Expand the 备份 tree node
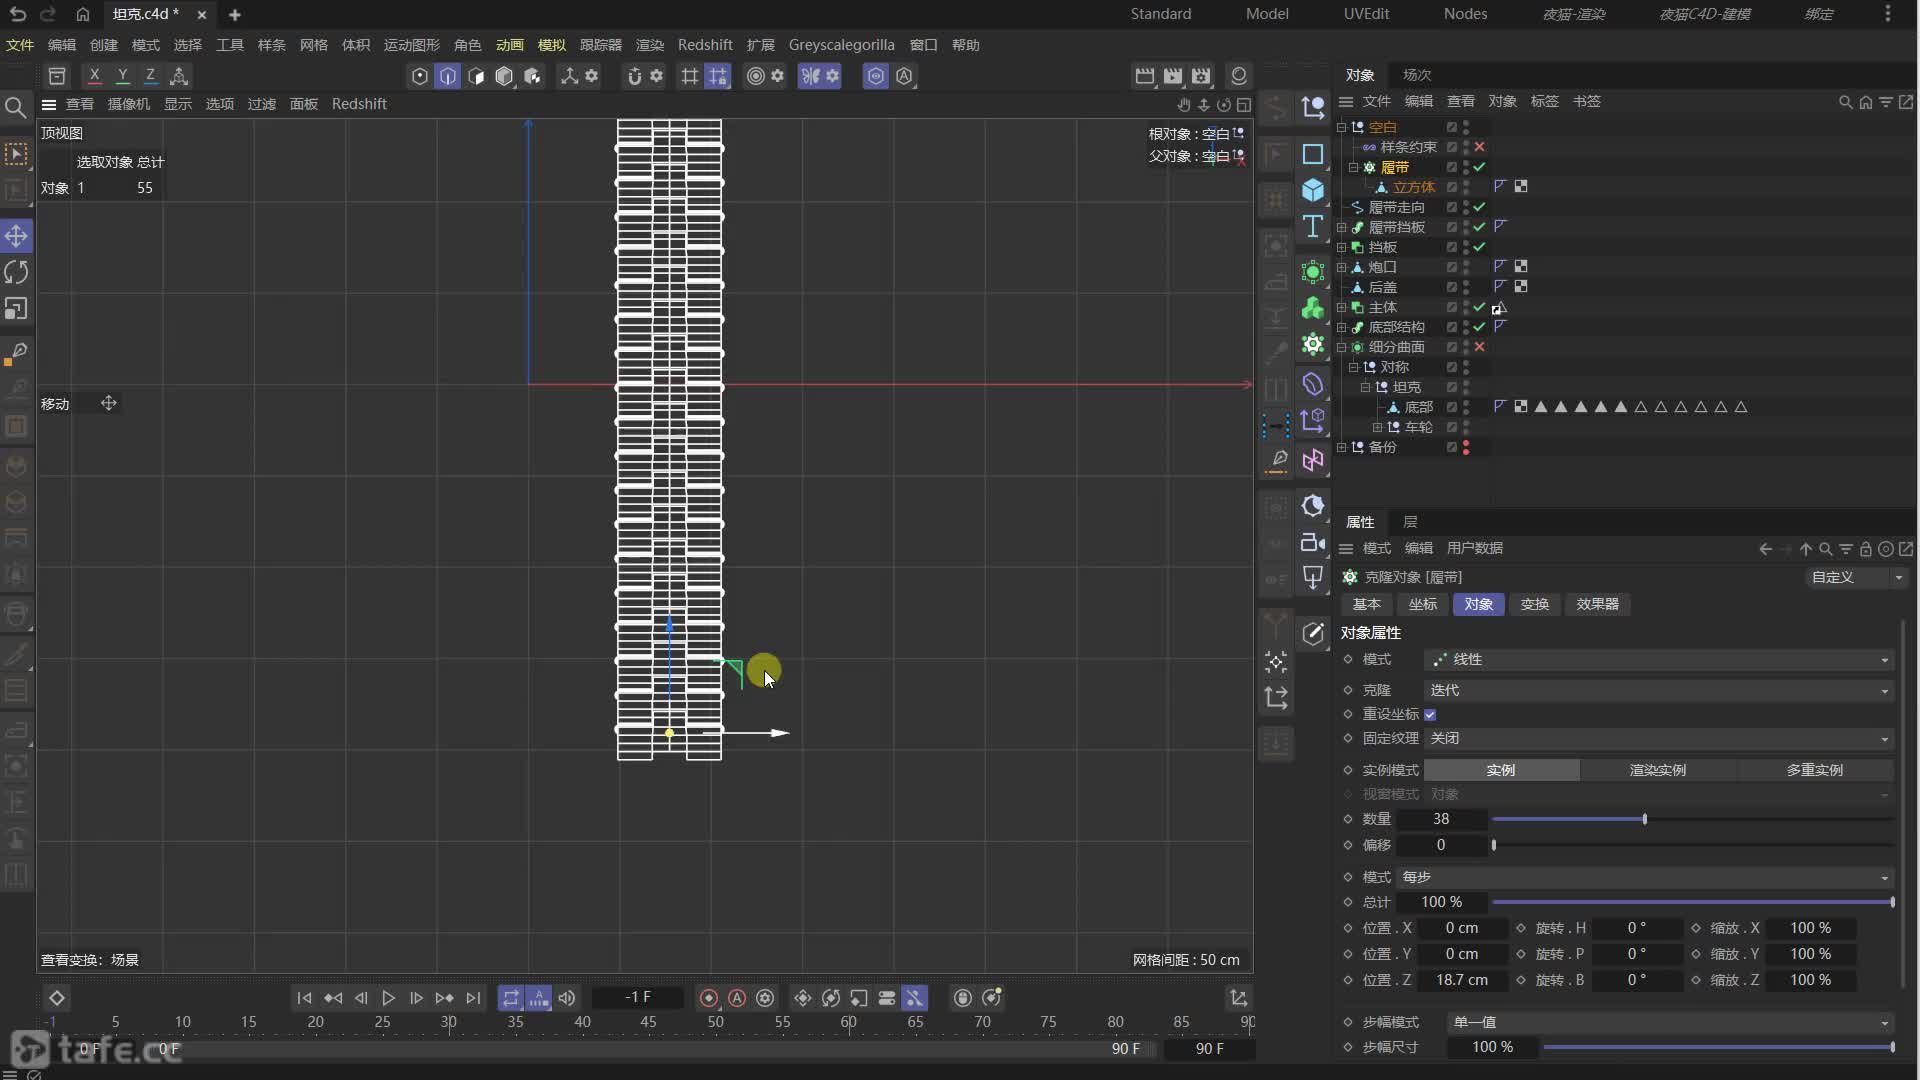 point(1342,447)
